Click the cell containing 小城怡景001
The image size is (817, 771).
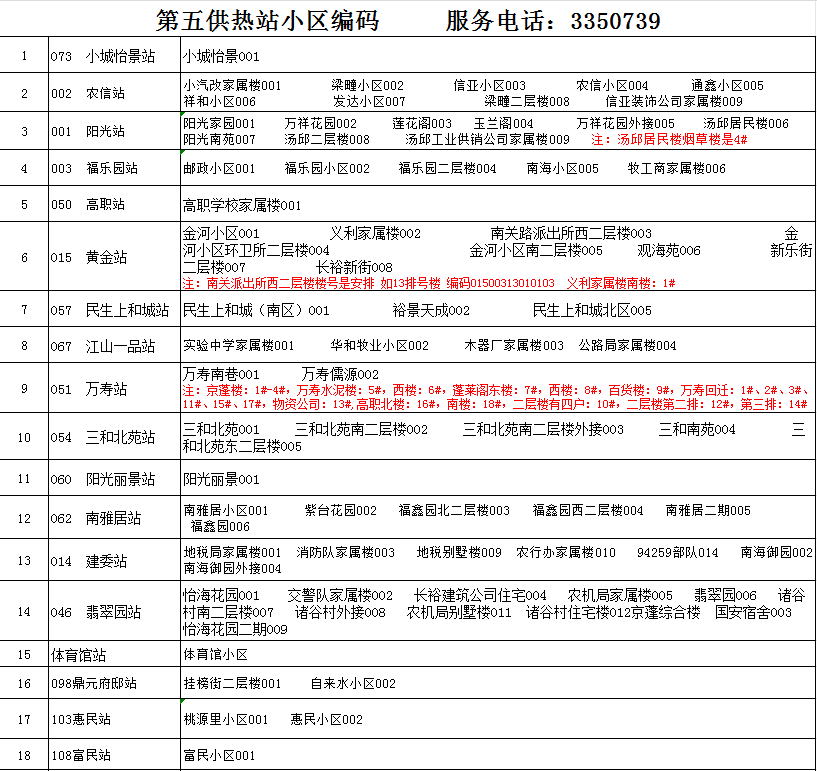pos(221,57)
